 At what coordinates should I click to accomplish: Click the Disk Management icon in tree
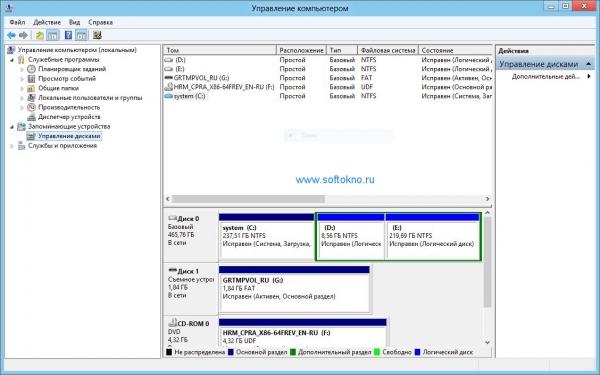[31, 136]
